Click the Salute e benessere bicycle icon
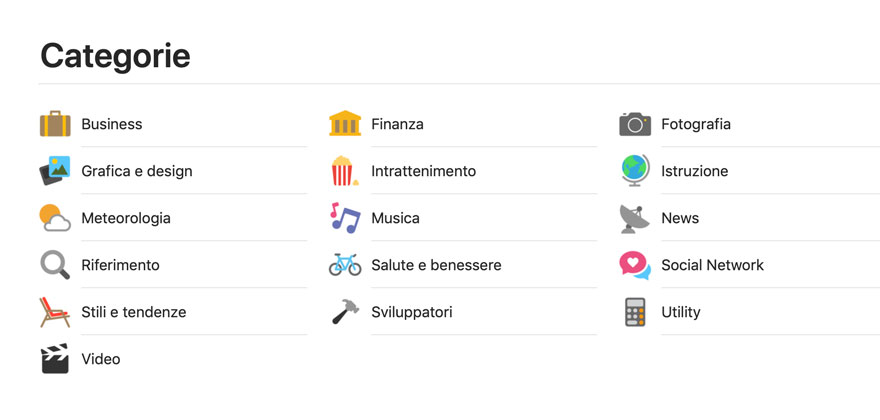Viewport: 880px width, 420px height. [345, 265]
